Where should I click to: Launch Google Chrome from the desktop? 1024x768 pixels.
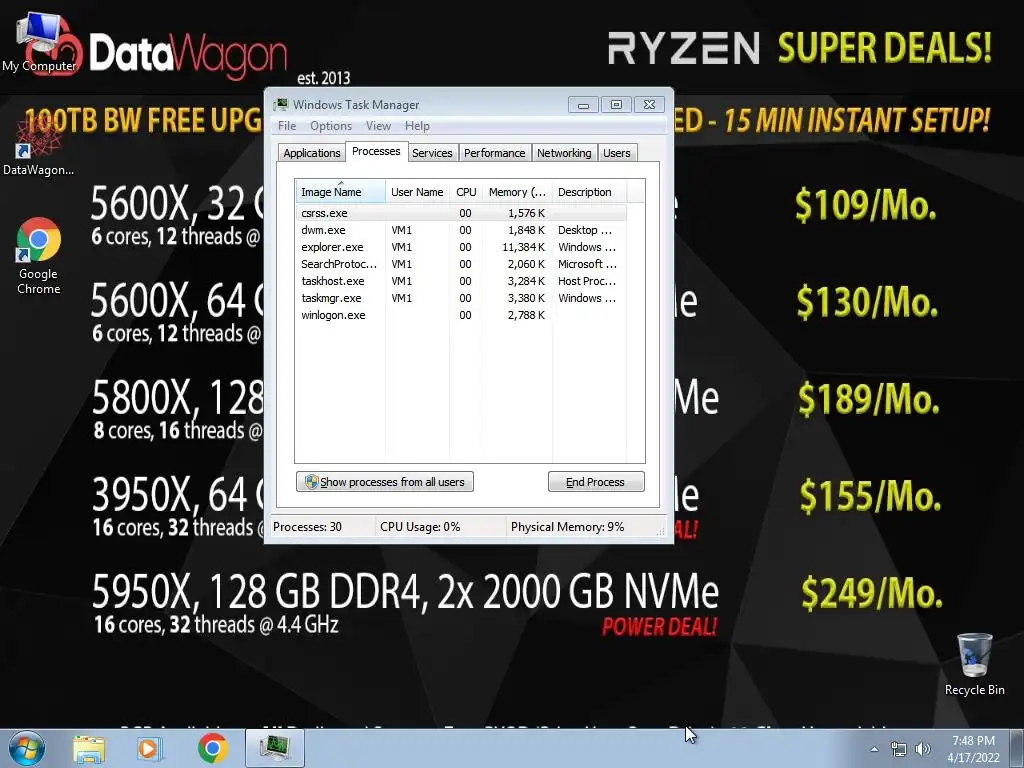coord(39,256)
